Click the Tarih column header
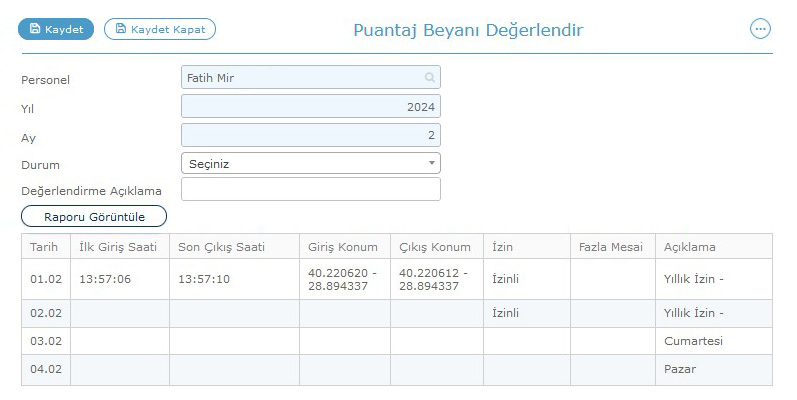Image resolution: width=797 pixels, height=400 pixels. pos(46,247)
